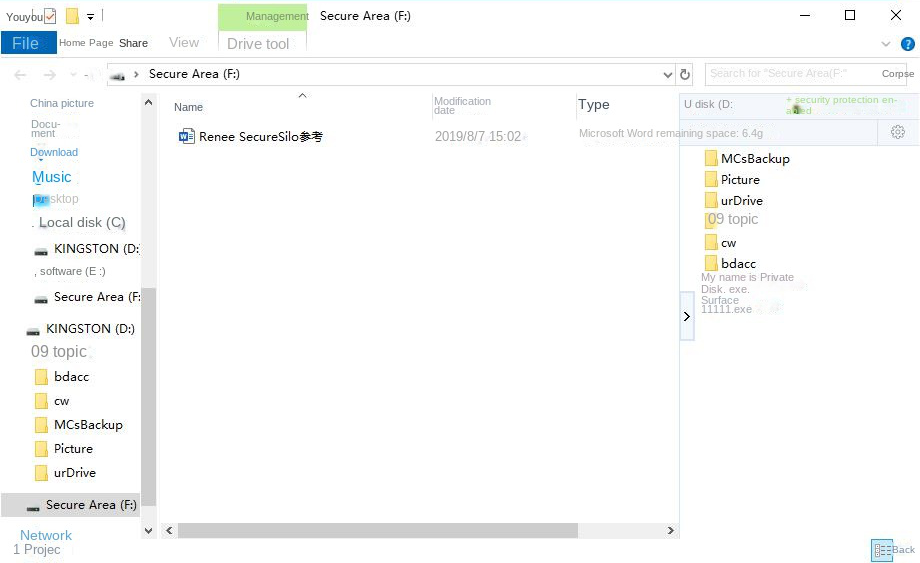
Task: Refresh the Secure Area address bar
Action: click(685, 74)
